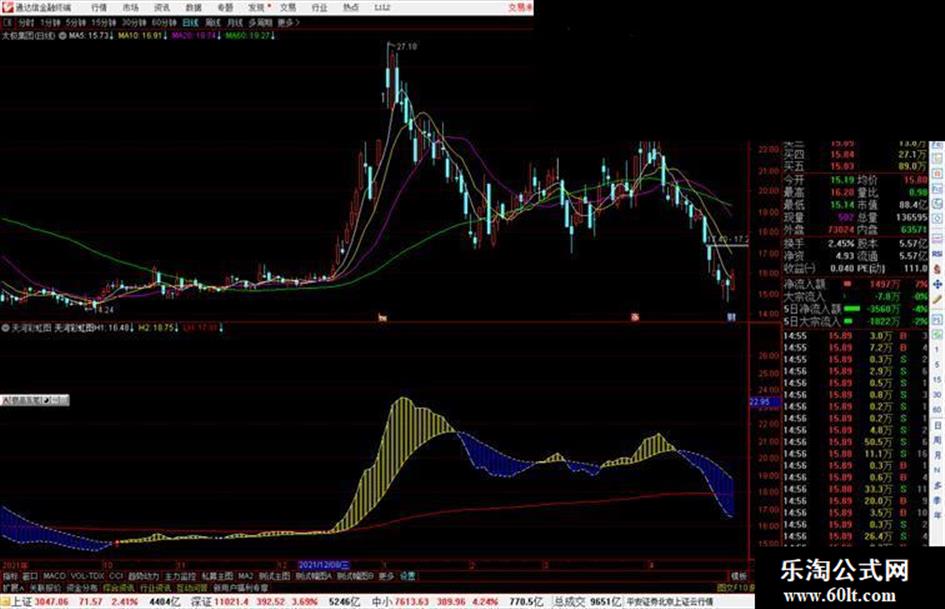Image resolution: width=945 pixels, height=609 pixels.
Task: Select the pencil drawing tool icon
Action: coord(937,299)
